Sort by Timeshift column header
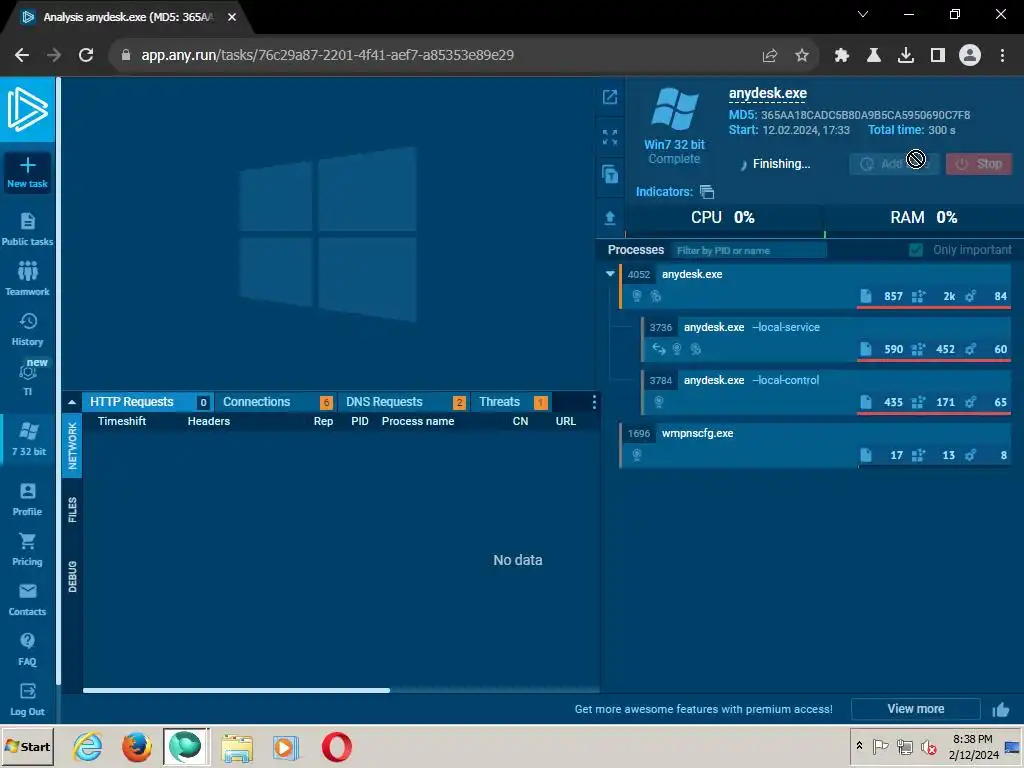This screenshot has height=768, width=1024. 122,421
